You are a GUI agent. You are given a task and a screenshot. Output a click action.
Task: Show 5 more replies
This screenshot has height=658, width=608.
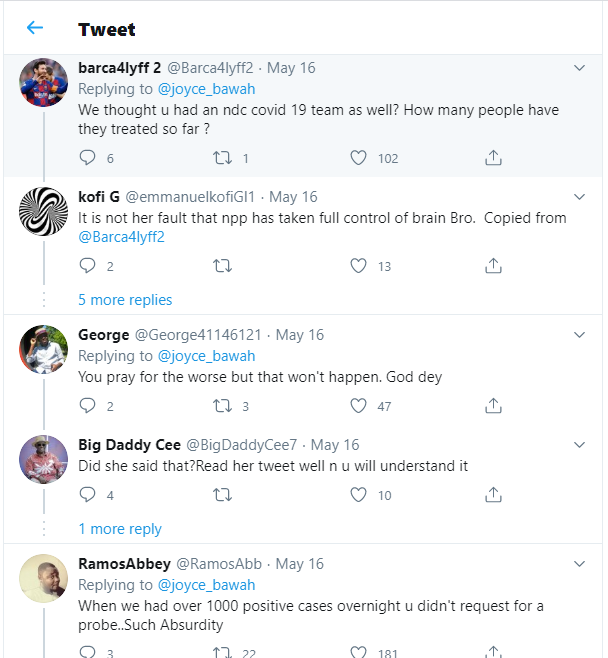point(125,300)
